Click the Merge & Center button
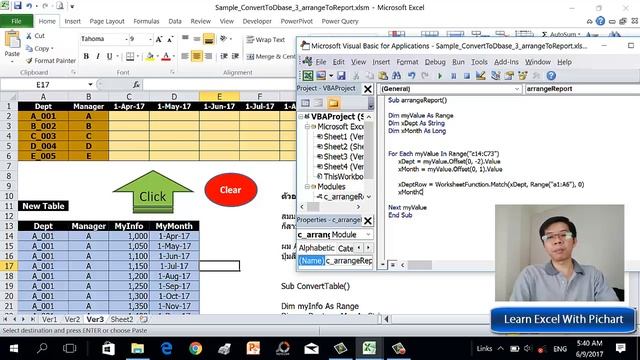 click(x=271, y=56)
